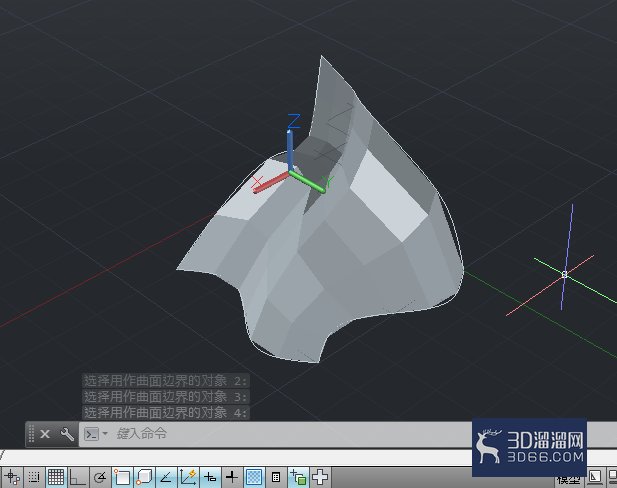The height and width of the screenshot is (488, 617).
Task: Toggle Dynamic Input icon
Action: 210,477
